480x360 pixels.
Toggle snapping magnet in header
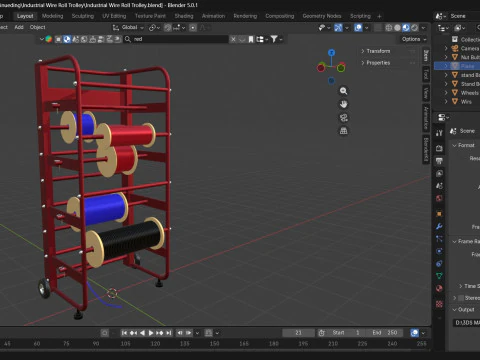pos(168,28)
